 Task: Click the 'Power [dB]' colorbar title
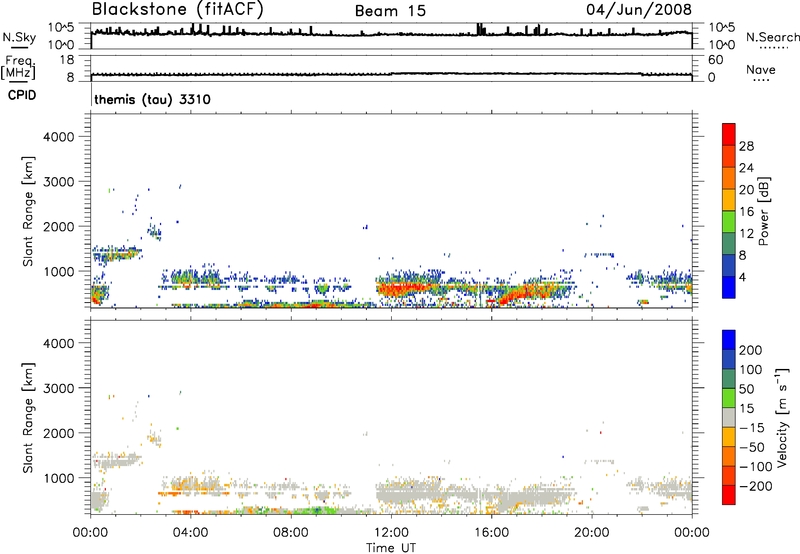[x=763, y=211]
